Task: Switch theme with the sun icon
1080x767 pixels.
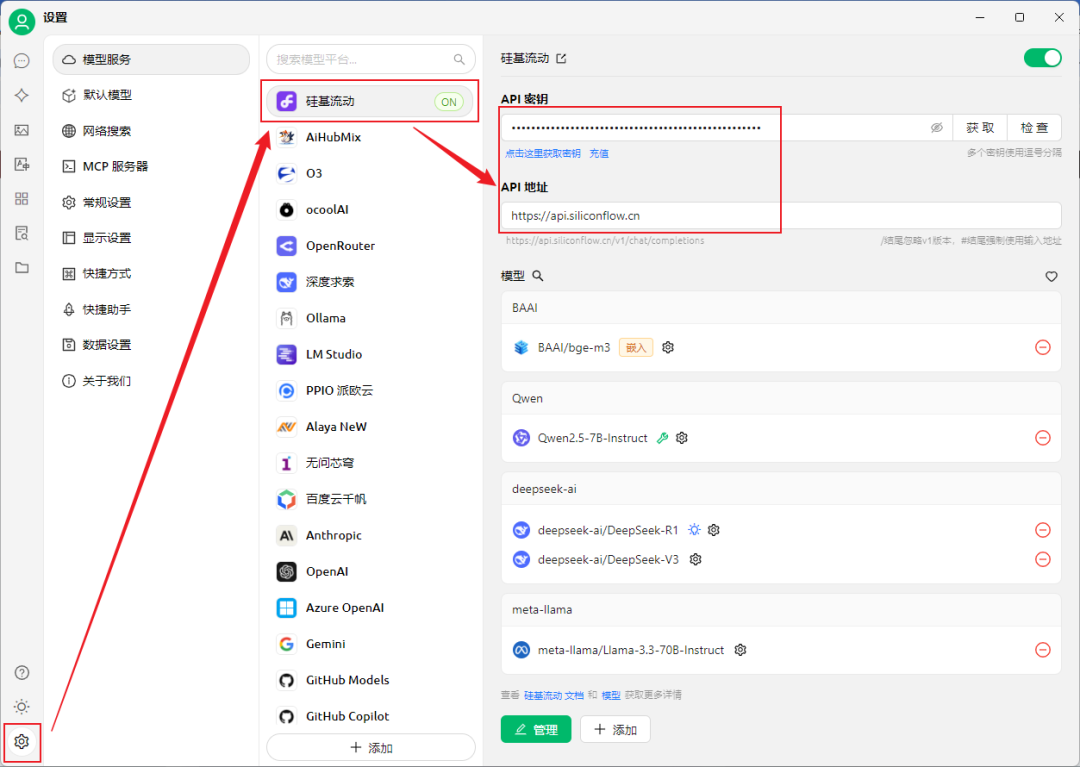Action: pyautogui.click(x=21, y=707)
